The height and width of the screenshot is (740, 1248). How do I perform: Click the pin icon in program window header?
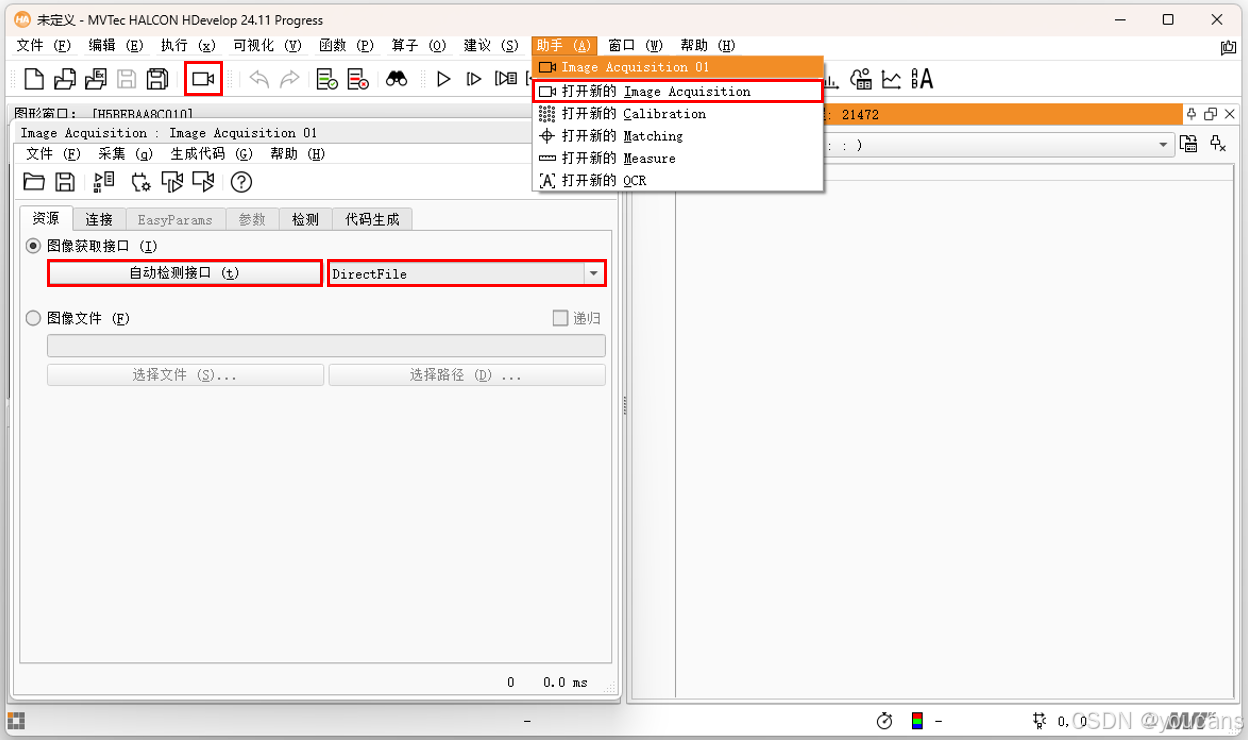pyautogui.click(x=1192, y=114)
